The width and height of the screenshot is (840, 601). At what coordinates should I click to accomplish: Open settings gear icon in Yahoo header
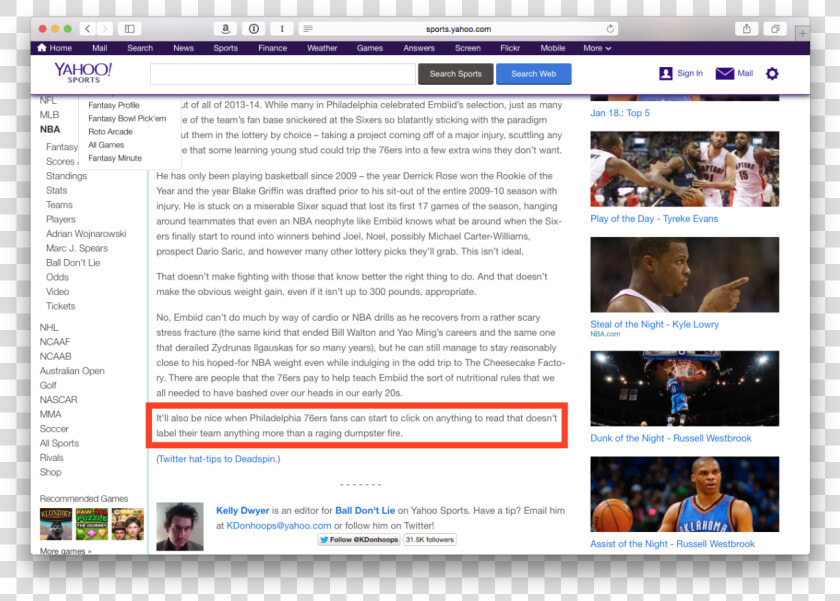(772, 73)
